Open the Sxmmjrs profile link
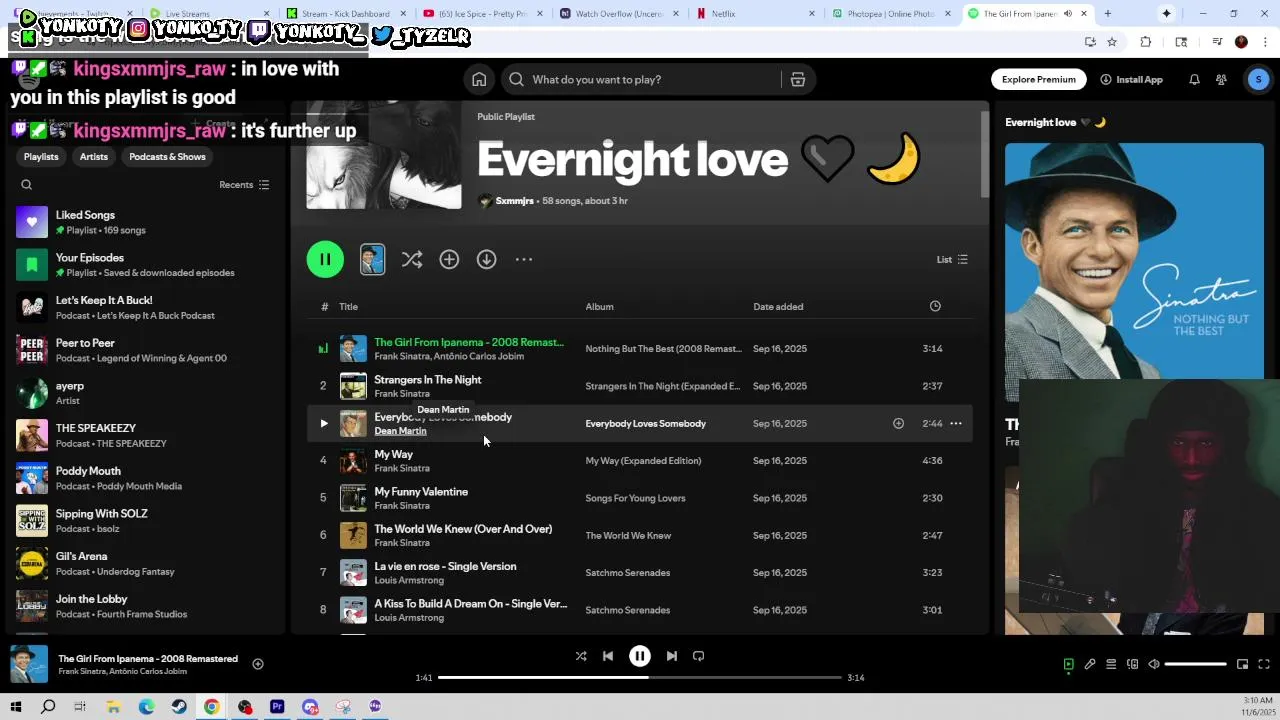Screen dimensions: 1280x720 [514, 201]
